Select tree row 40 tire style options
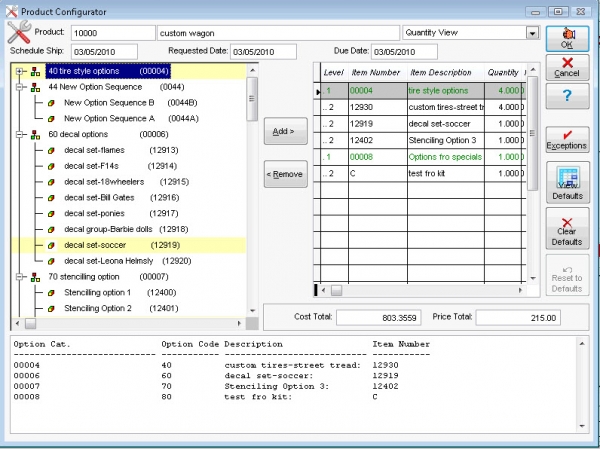 coord(108,72)
